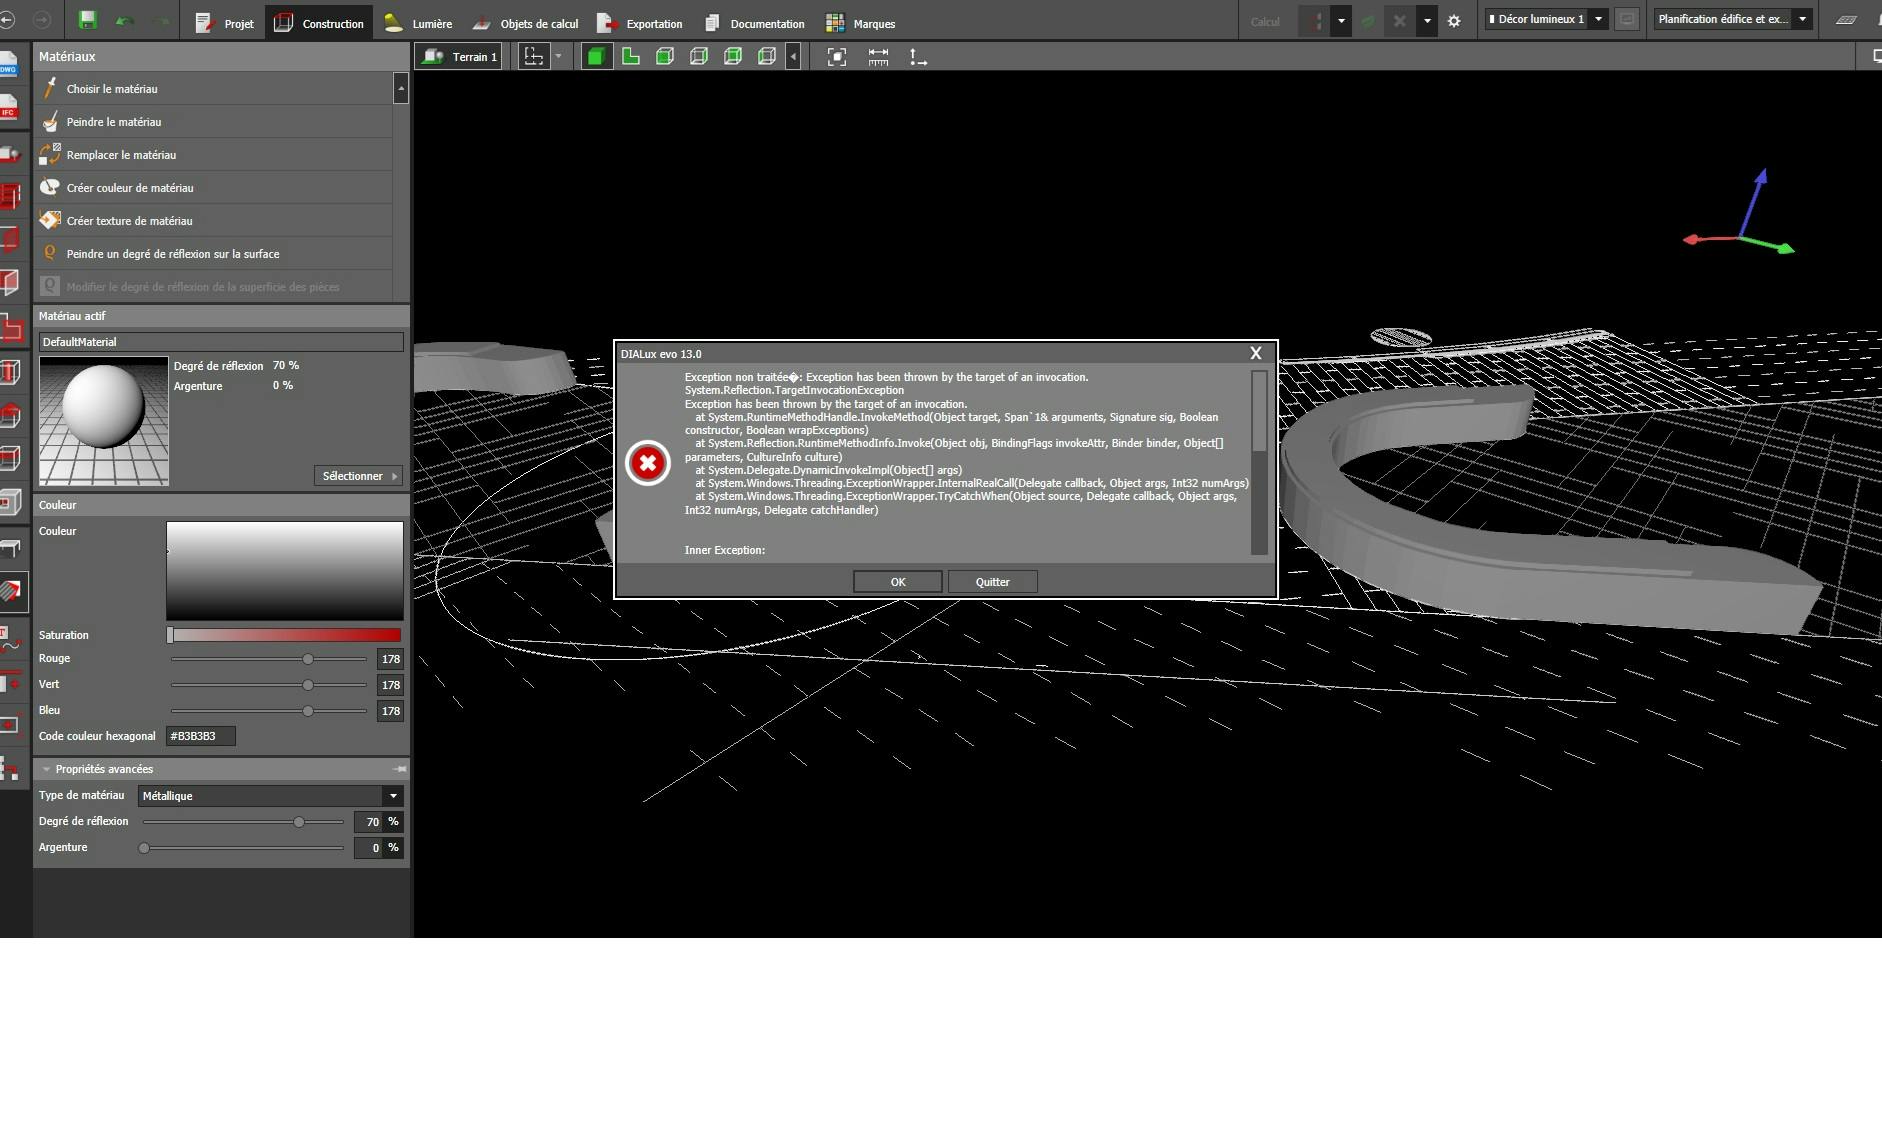Click the Remplacer le matériau swap icon
Viewport: 1882px width, 1144px height.
[50, 154]
